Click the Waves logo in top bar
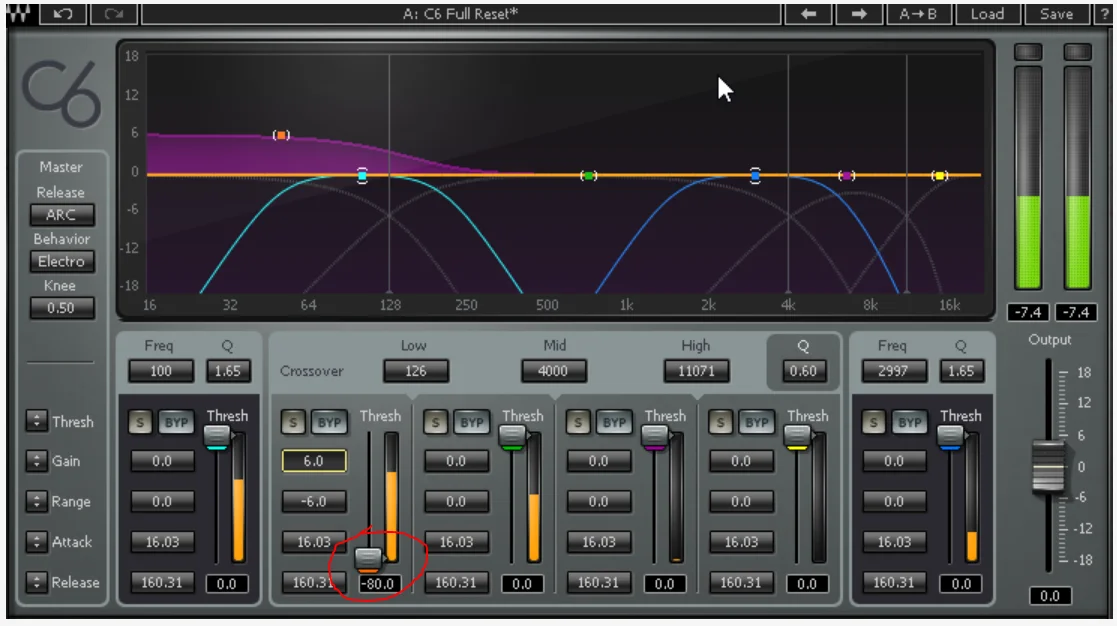The width and height of the screenshot is (1117, 626). click(x=19, y=14)
